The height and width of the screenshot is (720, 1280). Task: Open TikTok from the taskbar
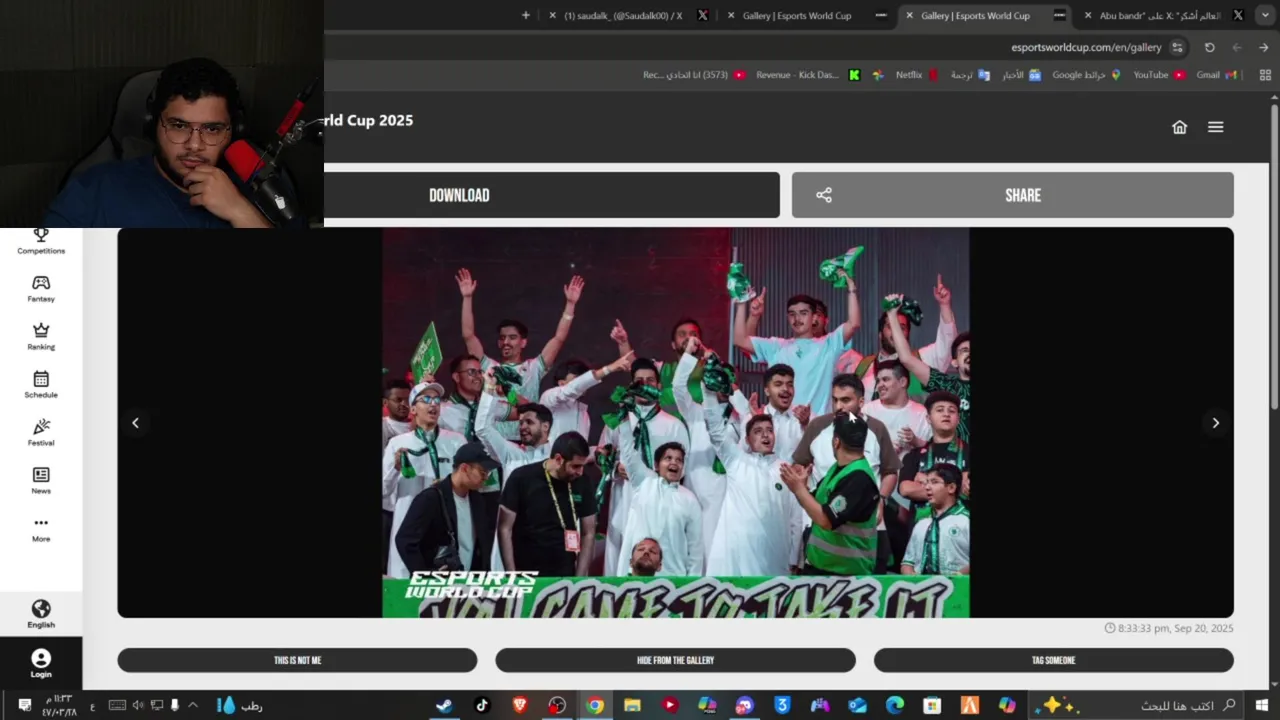point(482,705)
